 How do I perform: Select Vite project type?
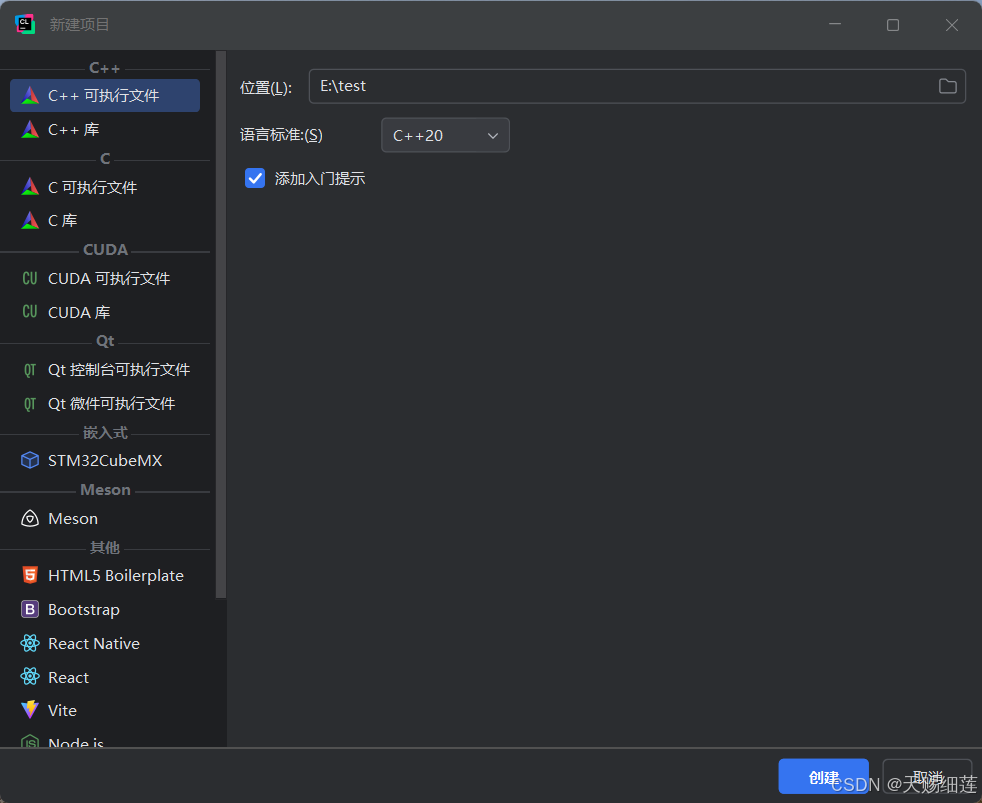pos(105,710)
